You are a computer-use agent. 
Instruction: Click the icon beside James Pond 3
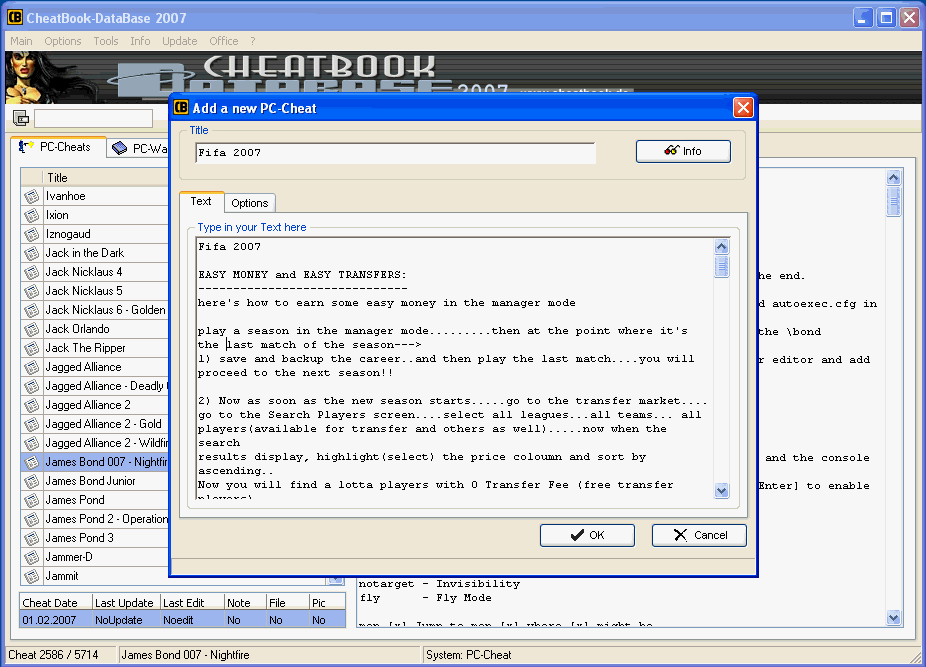[x=32, y=538]
